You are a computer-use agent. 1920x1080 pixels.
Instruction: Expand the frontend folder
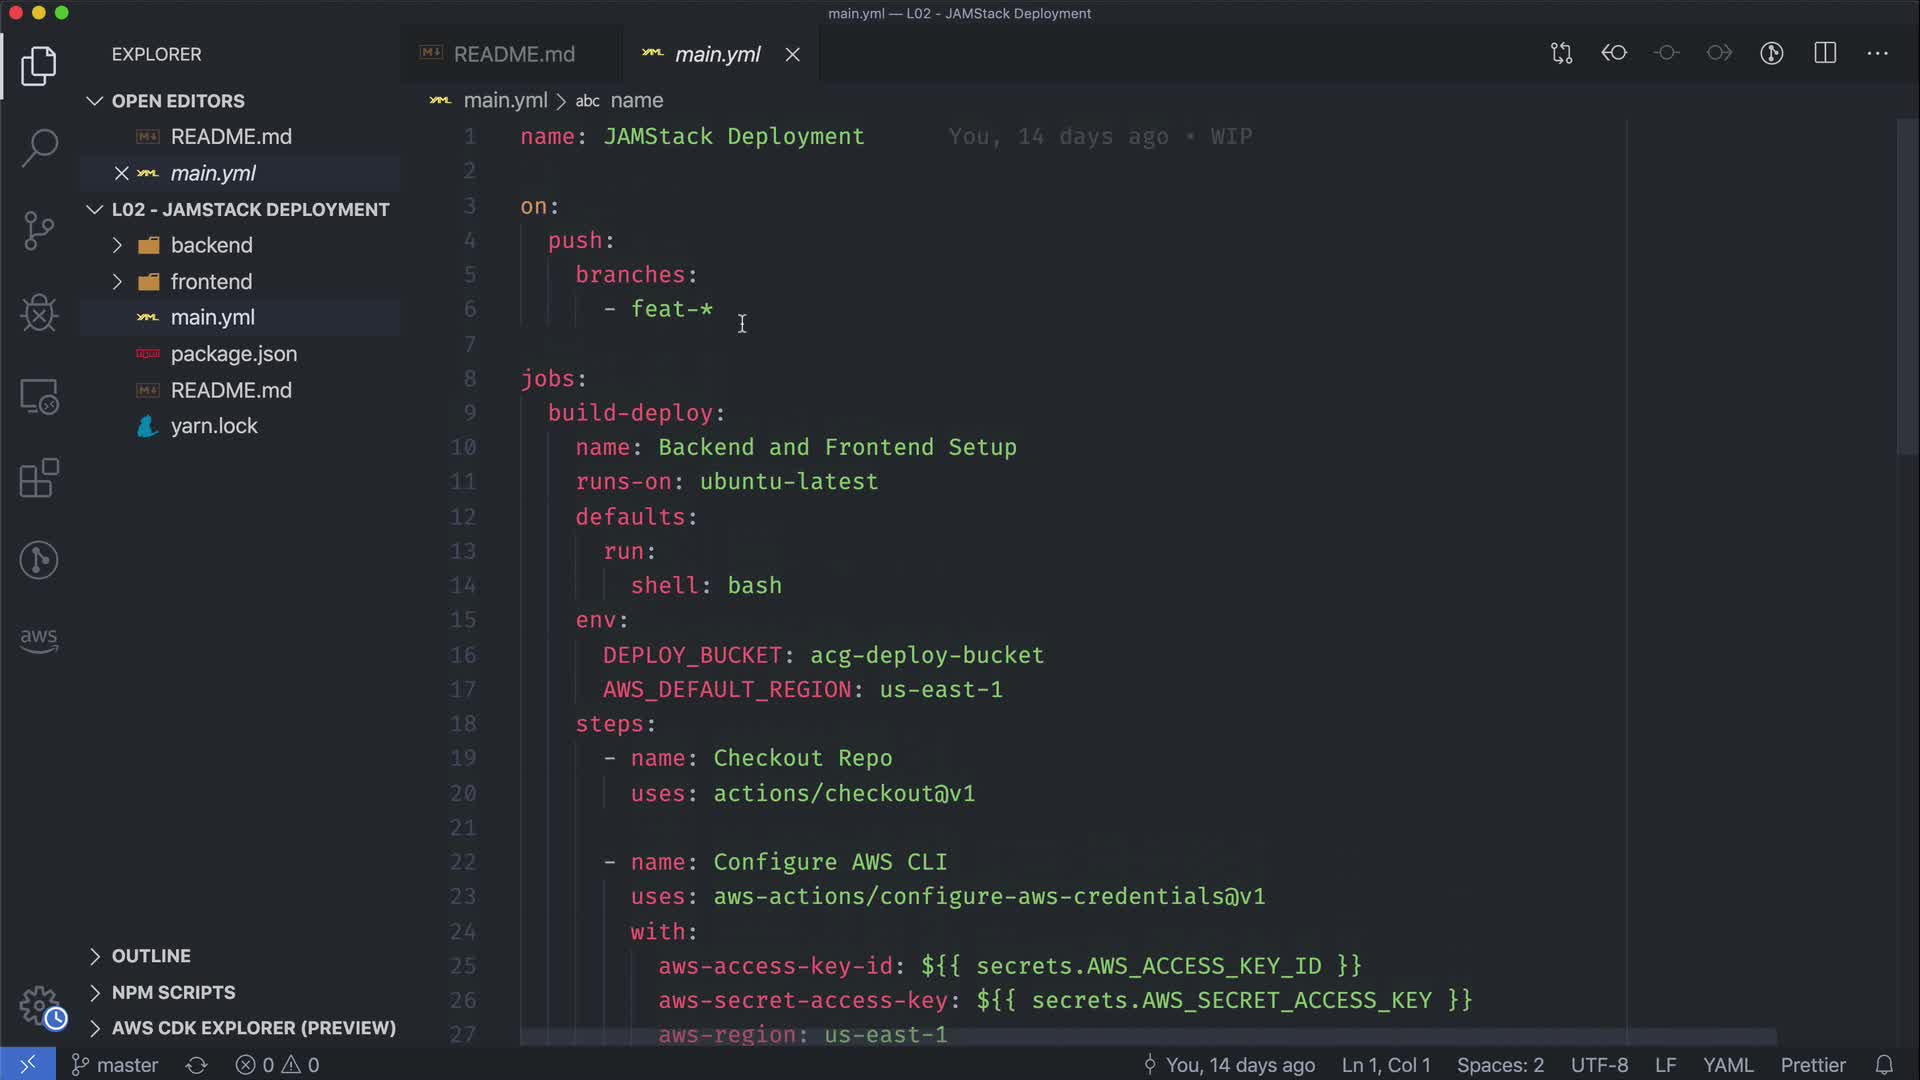pos(211,282)
